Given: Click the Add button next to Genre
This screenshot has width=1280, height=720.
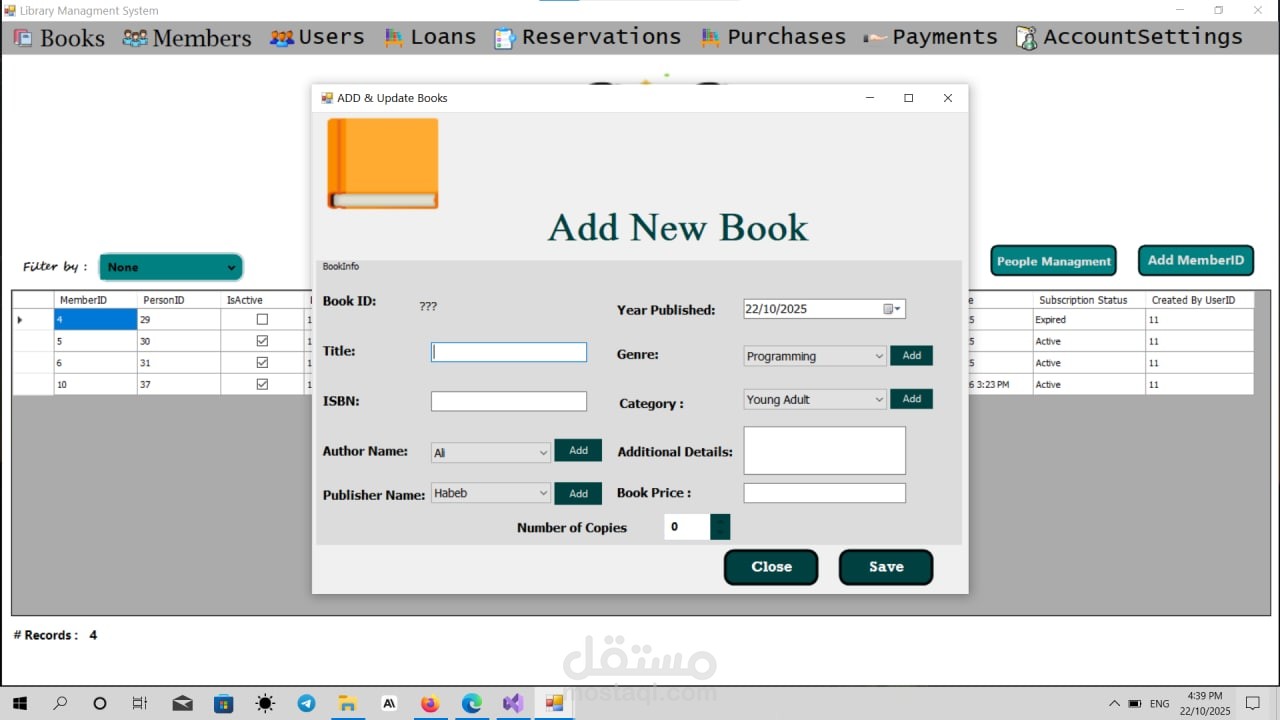Looking at the screenshot, I should (x=911, y=355).
